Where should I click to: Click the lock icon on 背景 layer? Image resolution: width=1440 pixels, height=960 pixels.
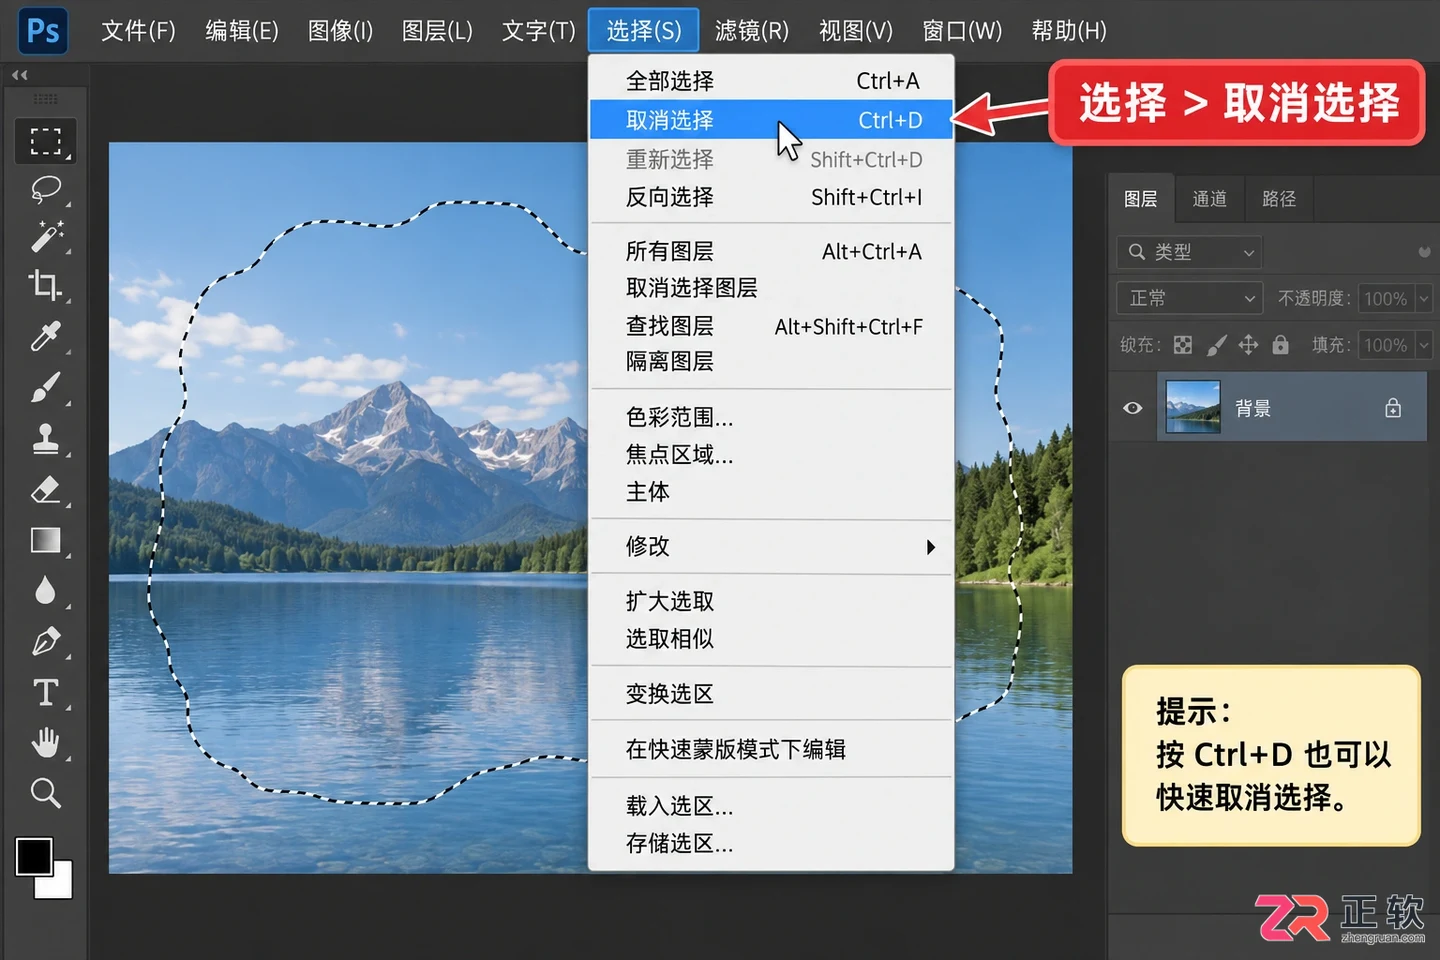(1393, 408)
